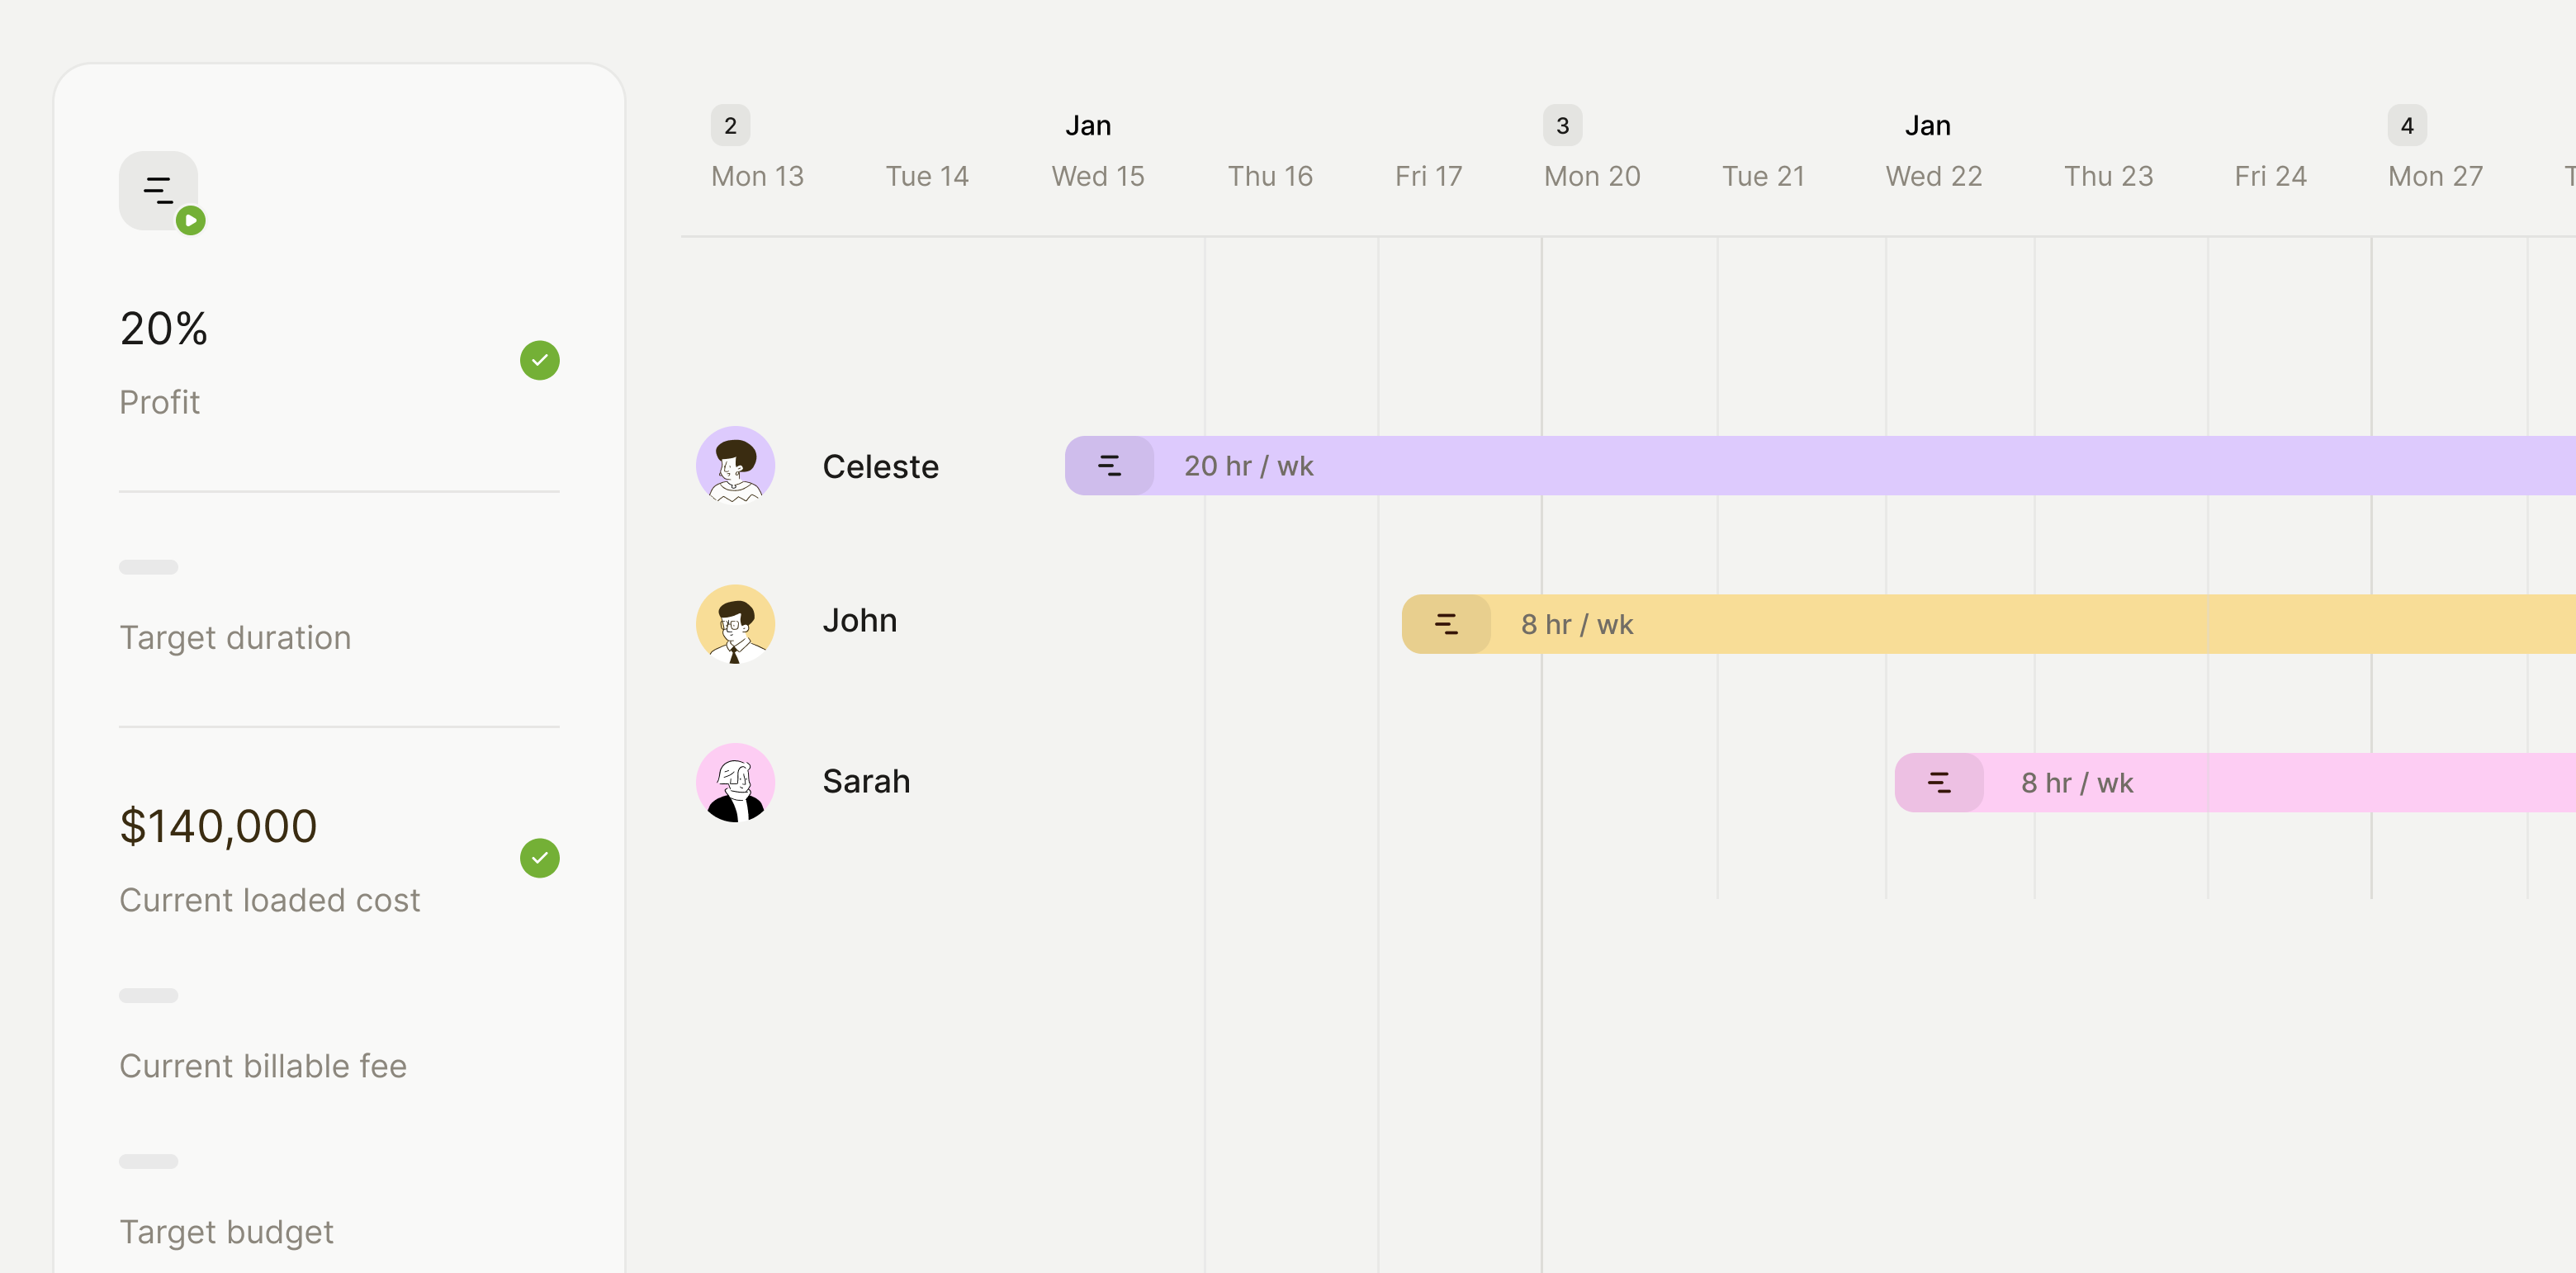
Task: Select the Wed 15 date column header
Action: click(1097, 177)
